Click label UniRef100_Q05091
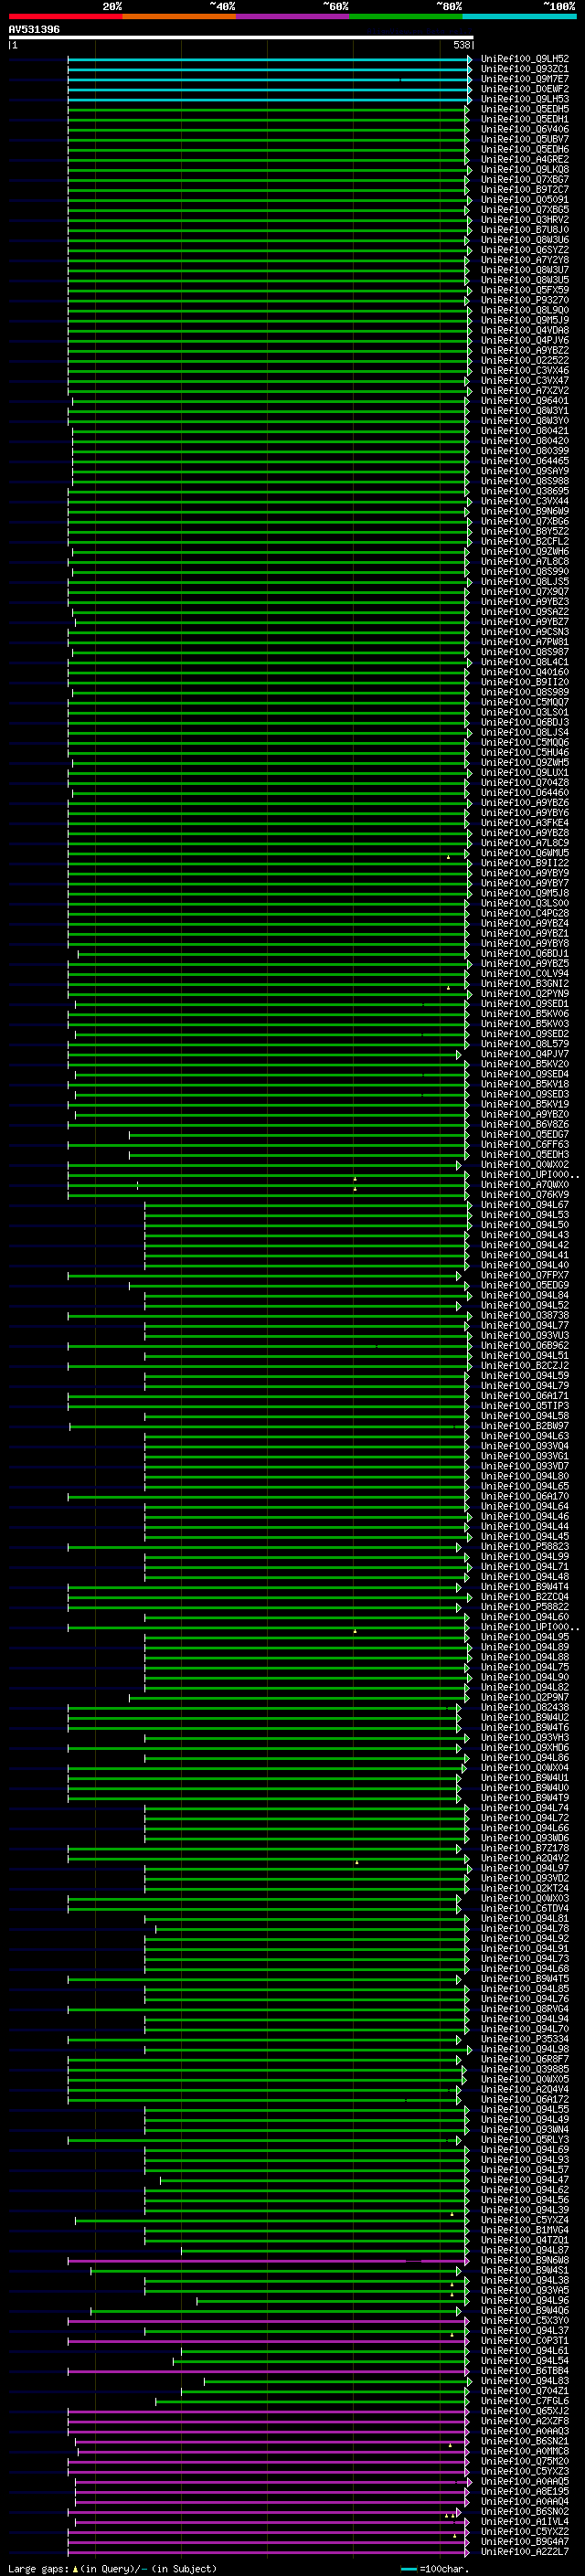 524,200
